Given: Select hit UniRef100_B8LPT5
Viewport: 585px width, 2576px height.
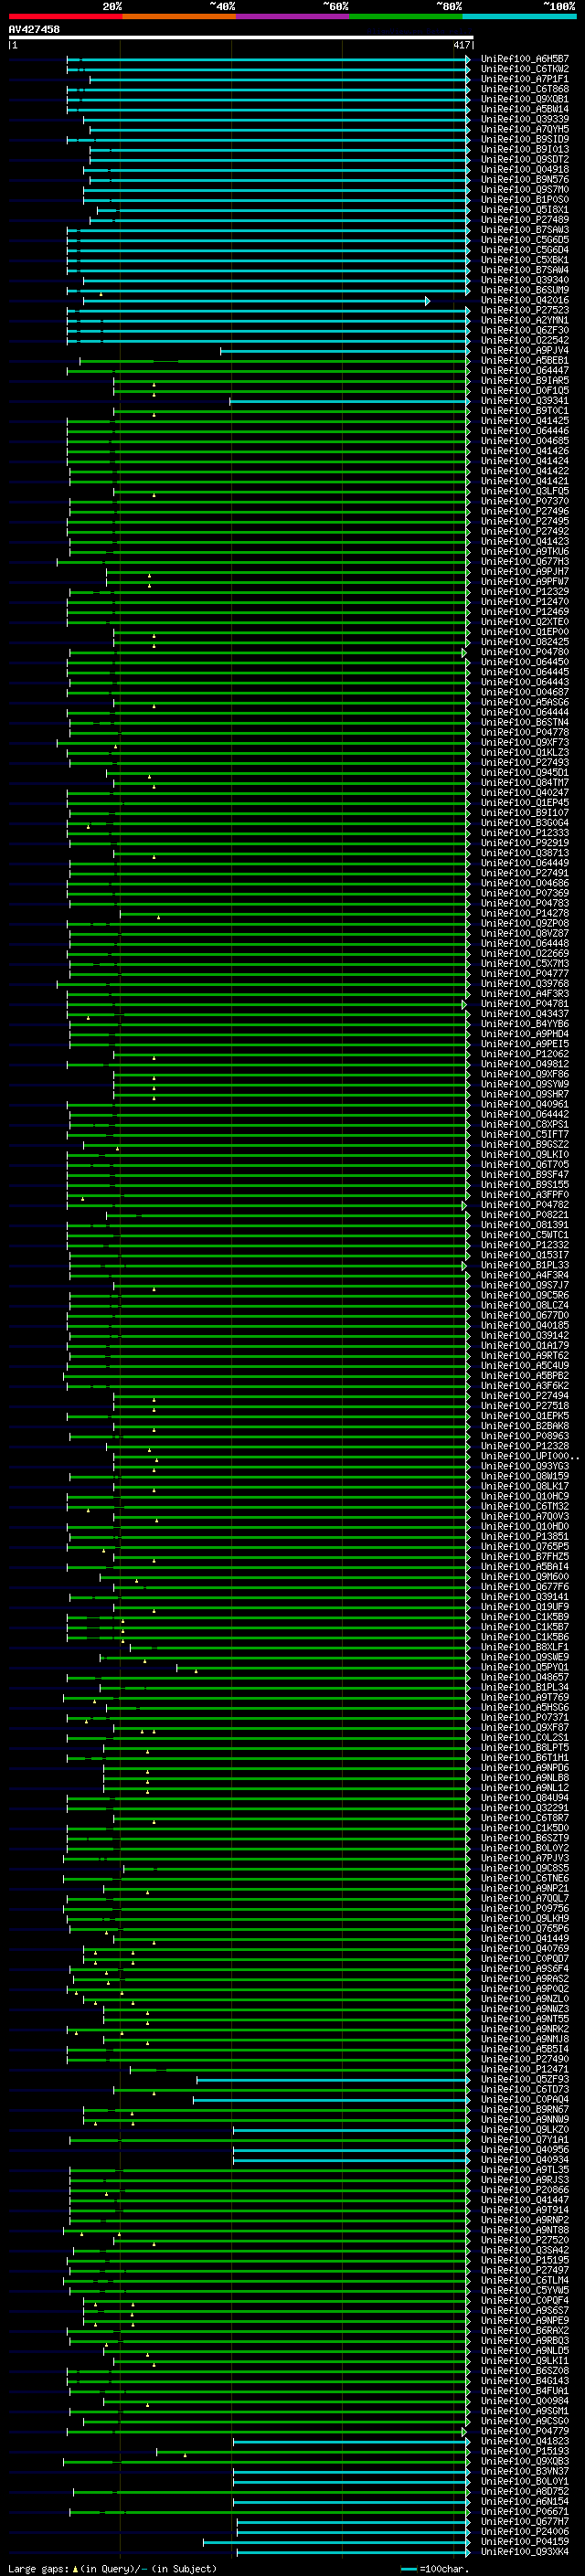Looking at the screenshot, I should (525, 1747).
